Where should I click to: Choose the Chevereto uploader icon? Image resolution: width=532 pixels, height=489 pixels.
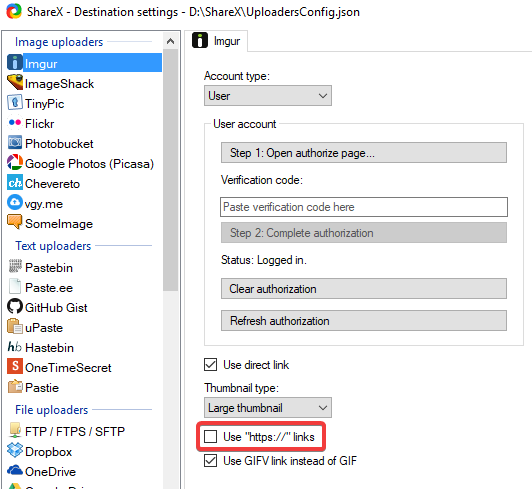(x=15, y=183)
